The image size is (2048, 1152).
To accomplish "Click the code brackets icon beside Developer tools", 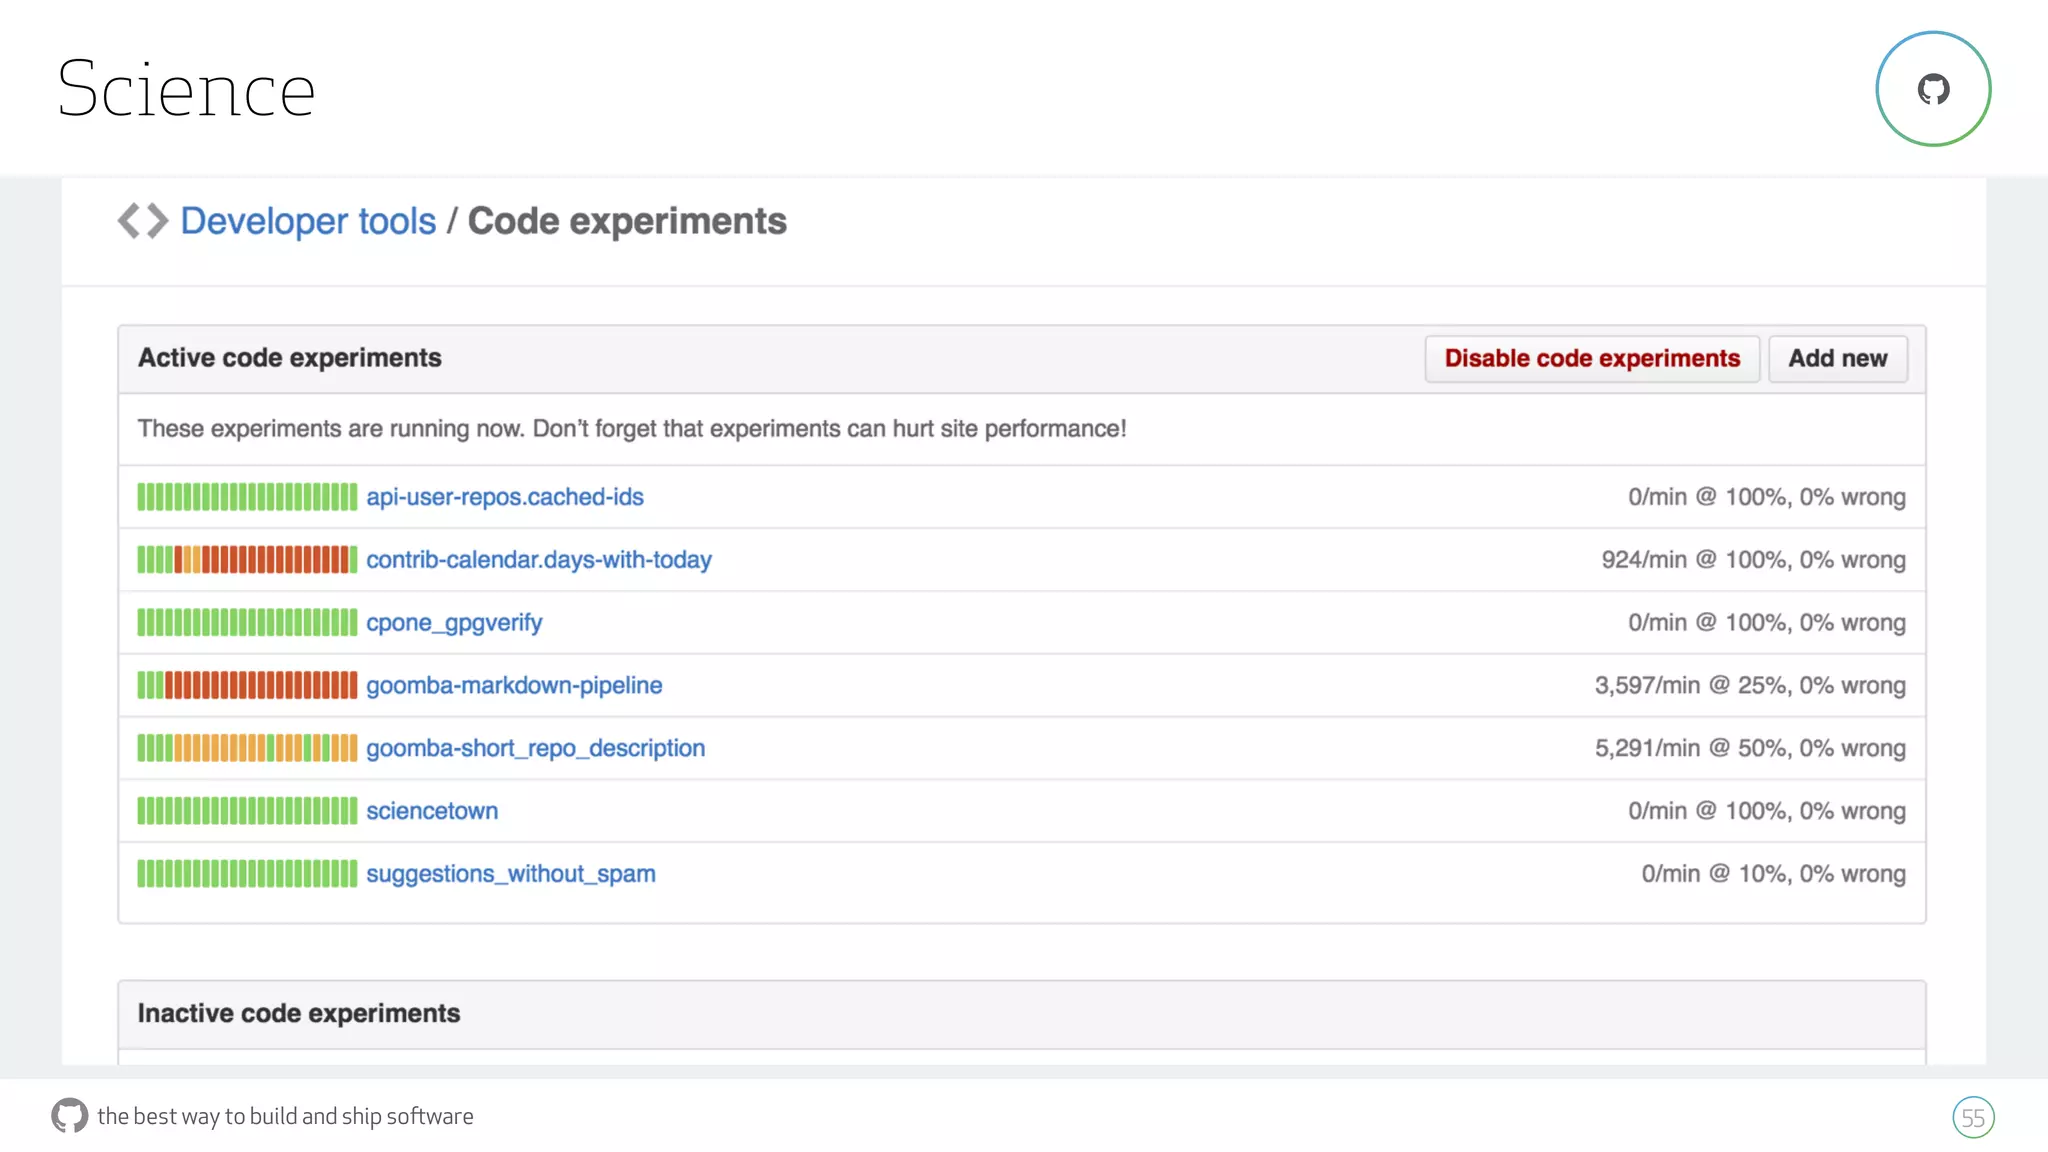I will click(142, 221).
